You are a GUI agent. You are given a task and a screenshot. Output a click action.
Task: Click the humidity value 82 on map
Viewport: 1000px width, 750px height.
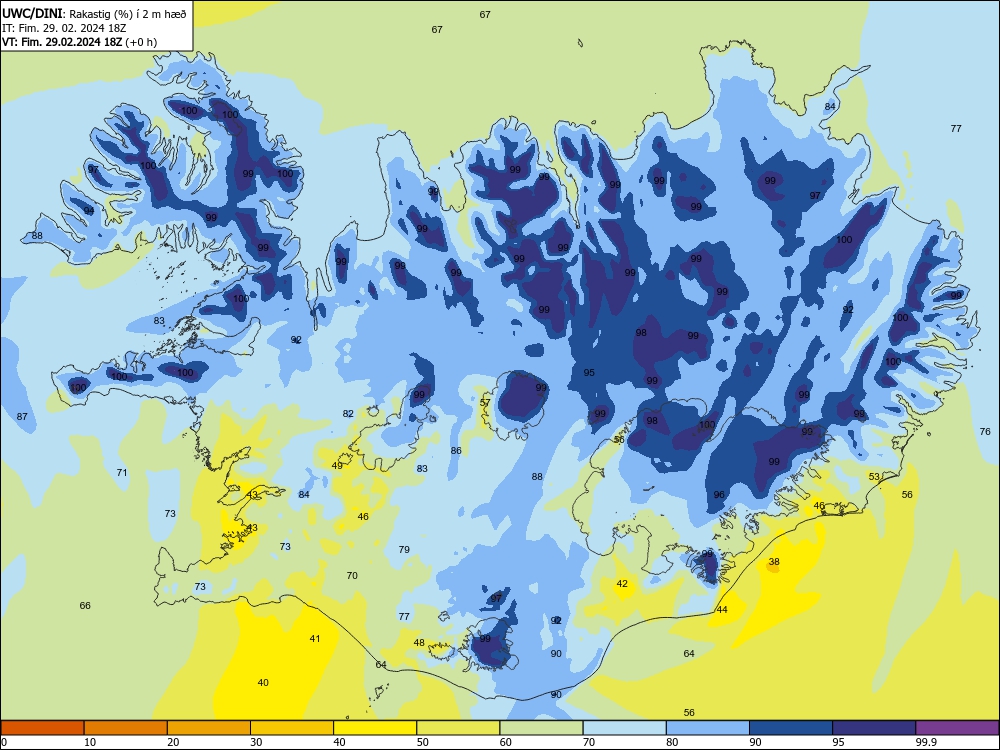click(348, 413)
